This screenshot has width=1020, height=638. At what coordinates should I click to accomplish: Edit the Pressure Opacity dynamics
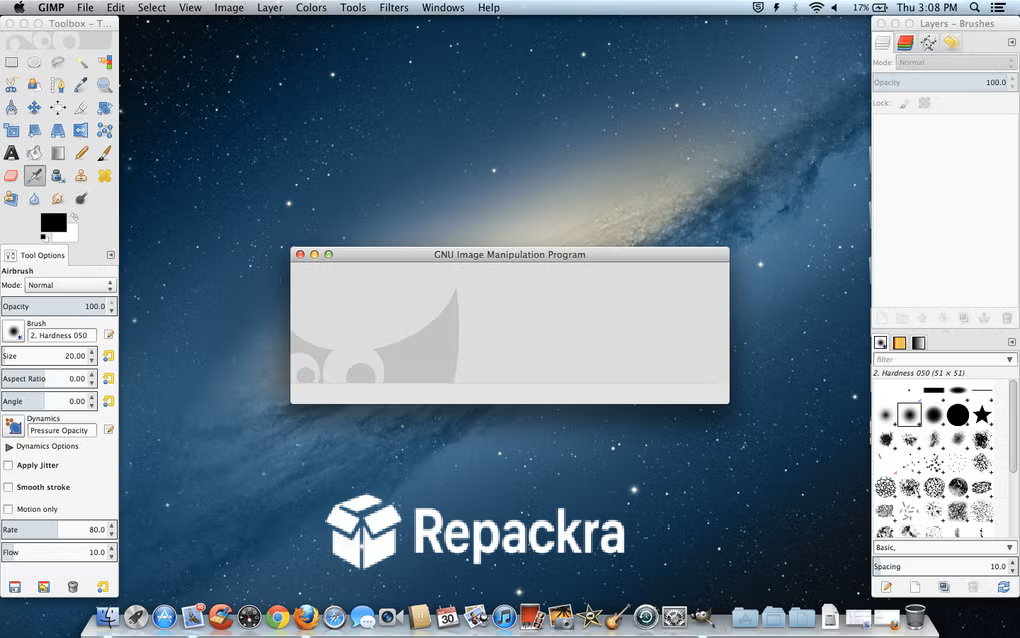[109, 430]
